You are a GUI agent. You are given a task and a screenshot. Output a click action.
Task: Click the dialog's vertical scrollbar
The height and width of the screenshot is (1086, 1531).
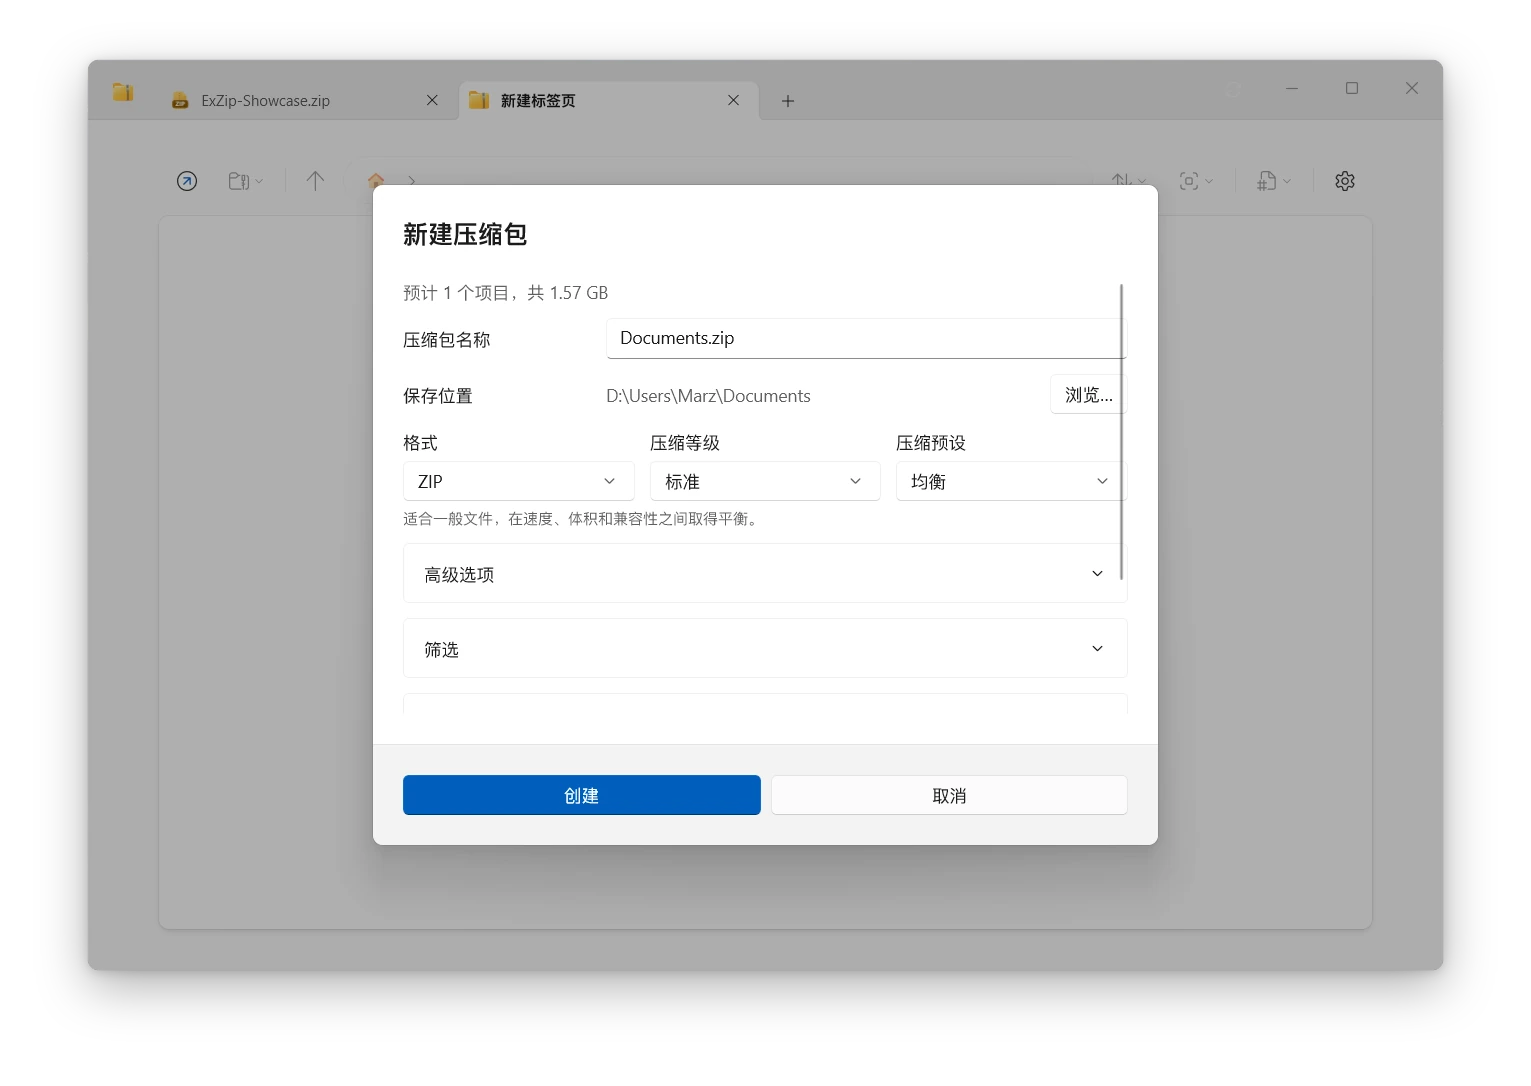[1121, 432]
